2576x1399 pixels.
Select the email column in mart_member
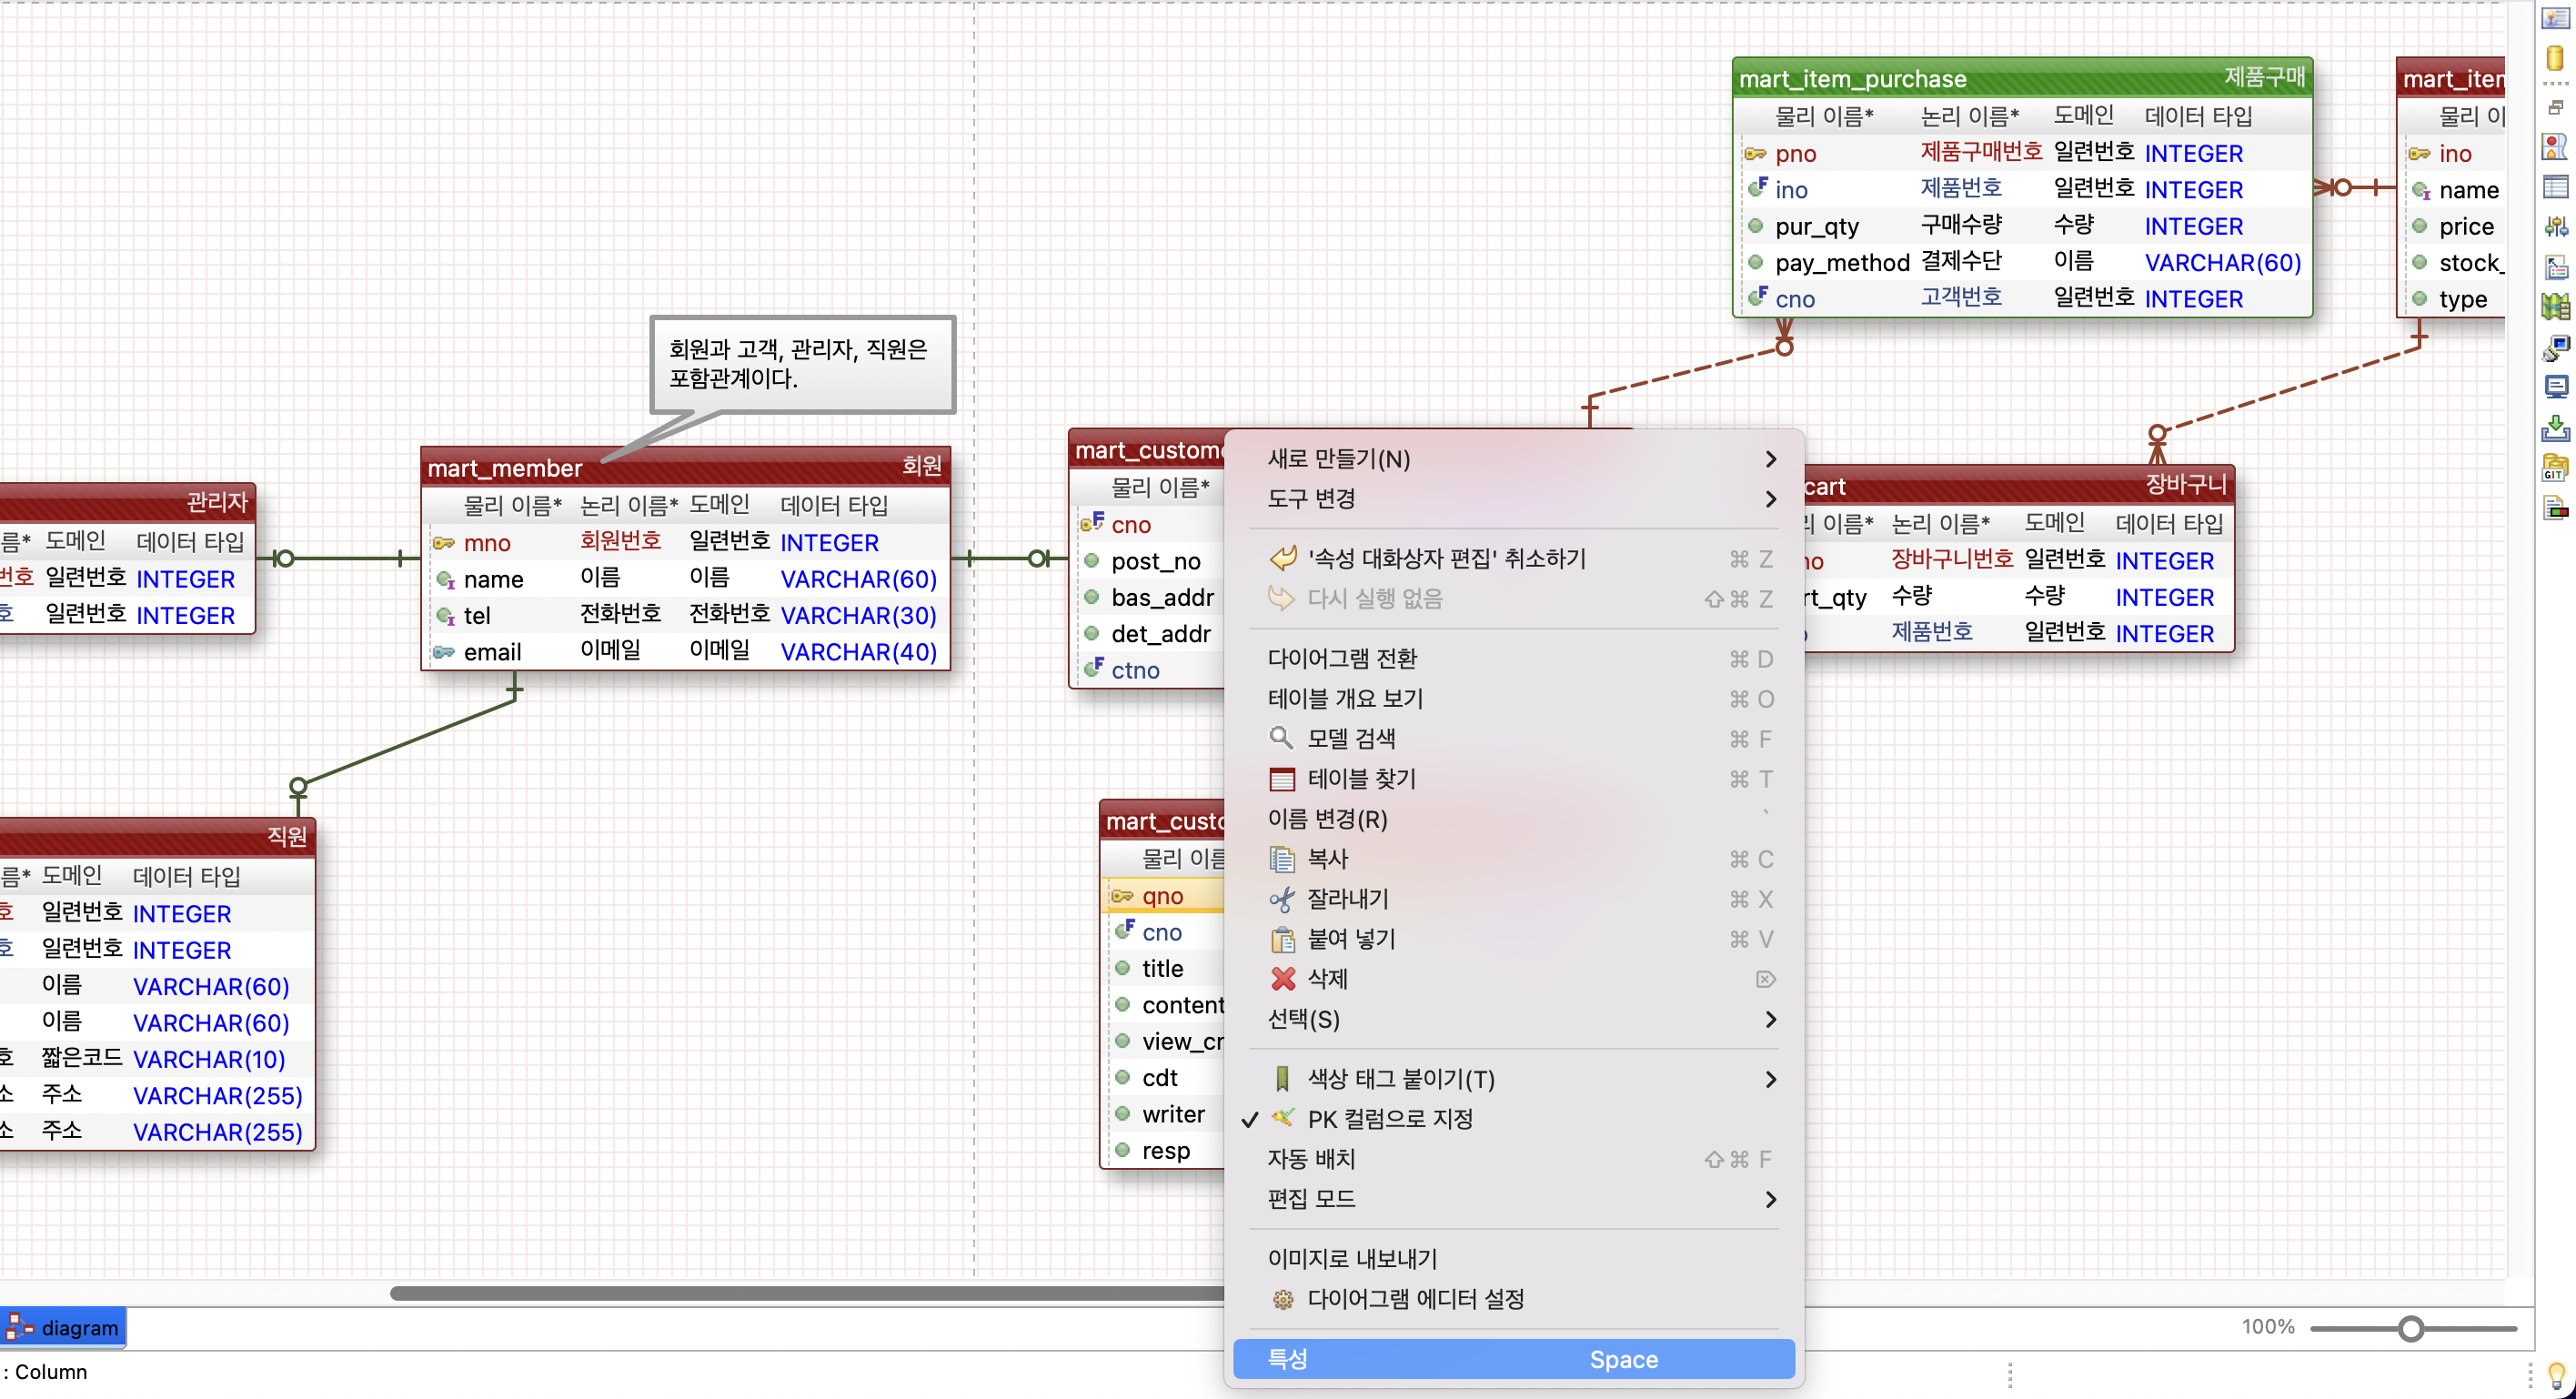point(686,652)
